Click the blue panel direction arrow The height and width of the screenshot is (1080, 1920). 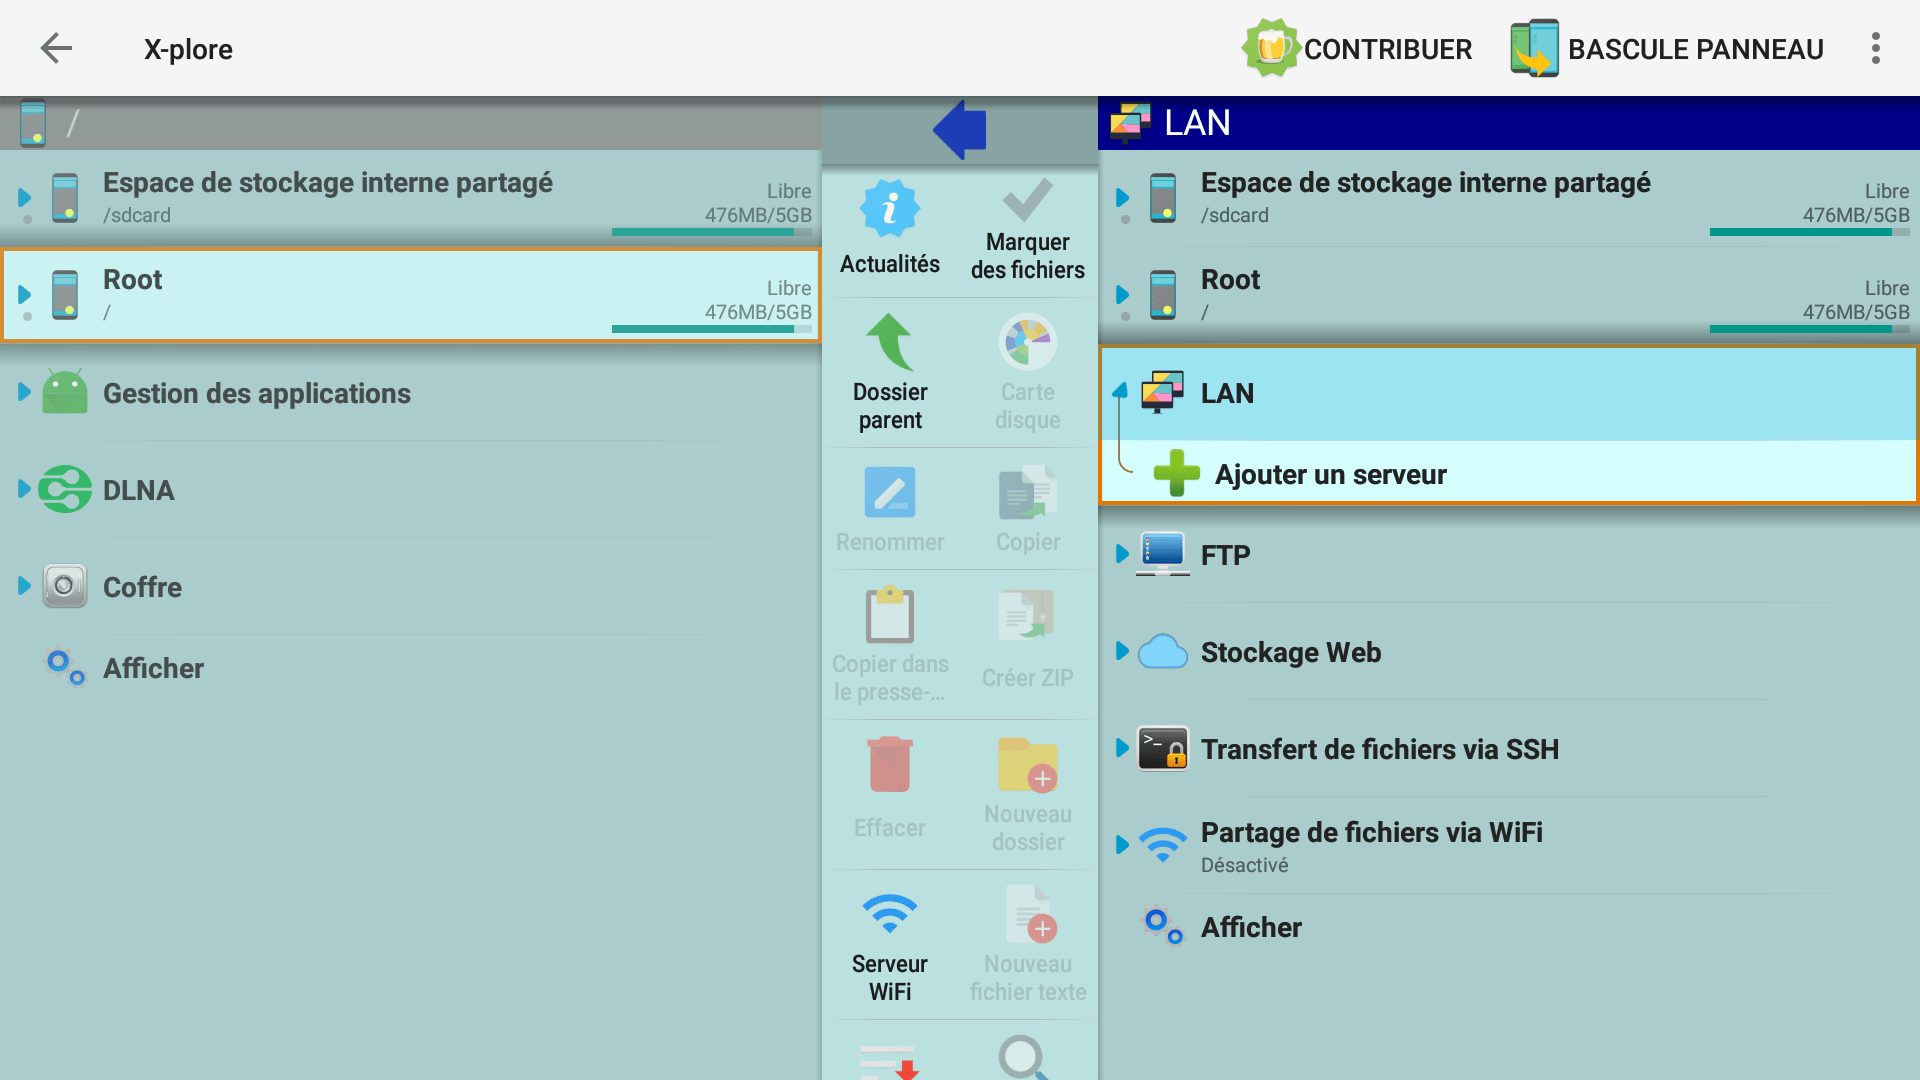tap(960, 130)
